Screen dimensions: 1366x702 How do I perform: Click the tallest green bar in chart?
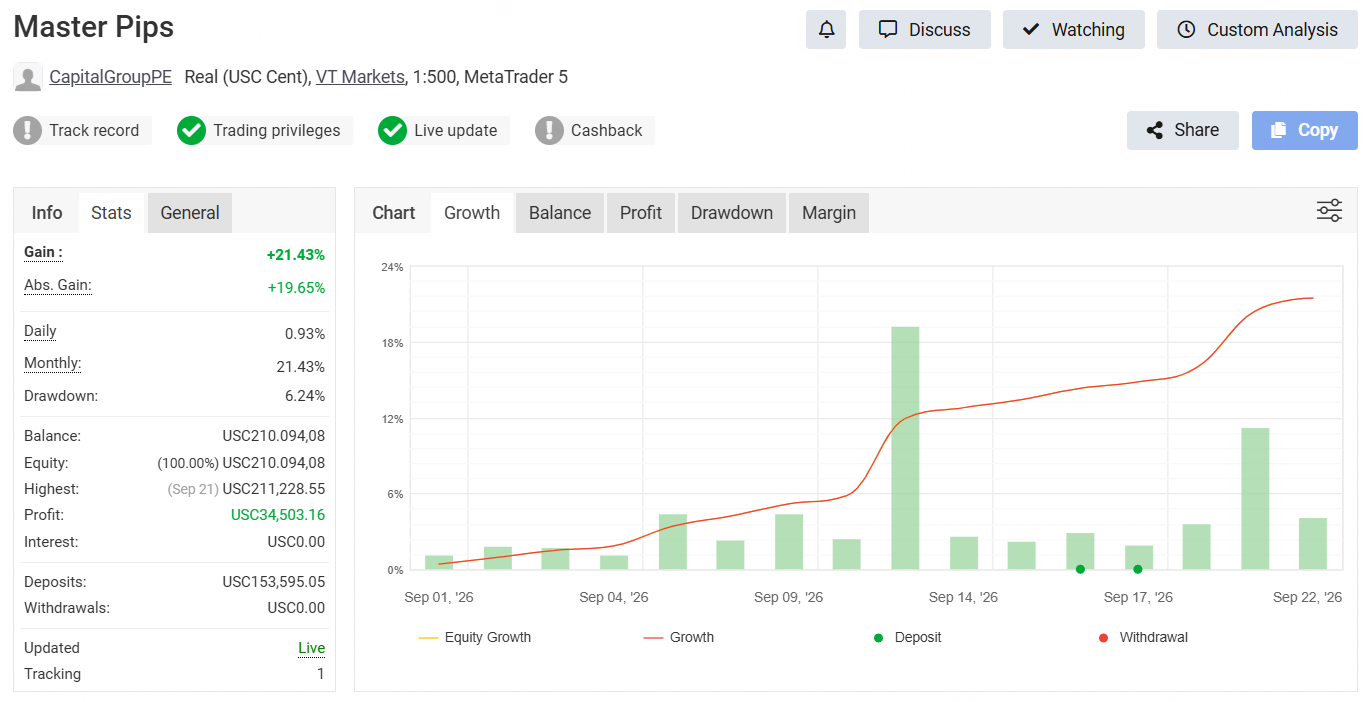pyautogui.click(x=905, y=448)
